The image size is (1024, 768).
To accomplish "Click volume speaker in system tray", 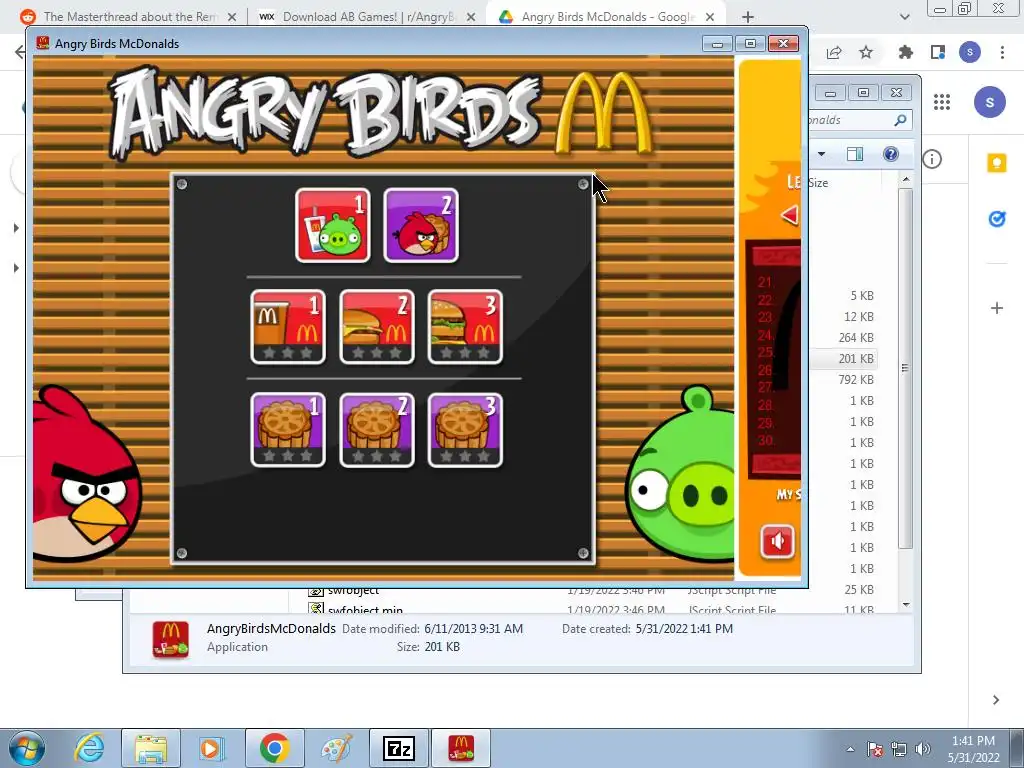I will click(923, 749).
